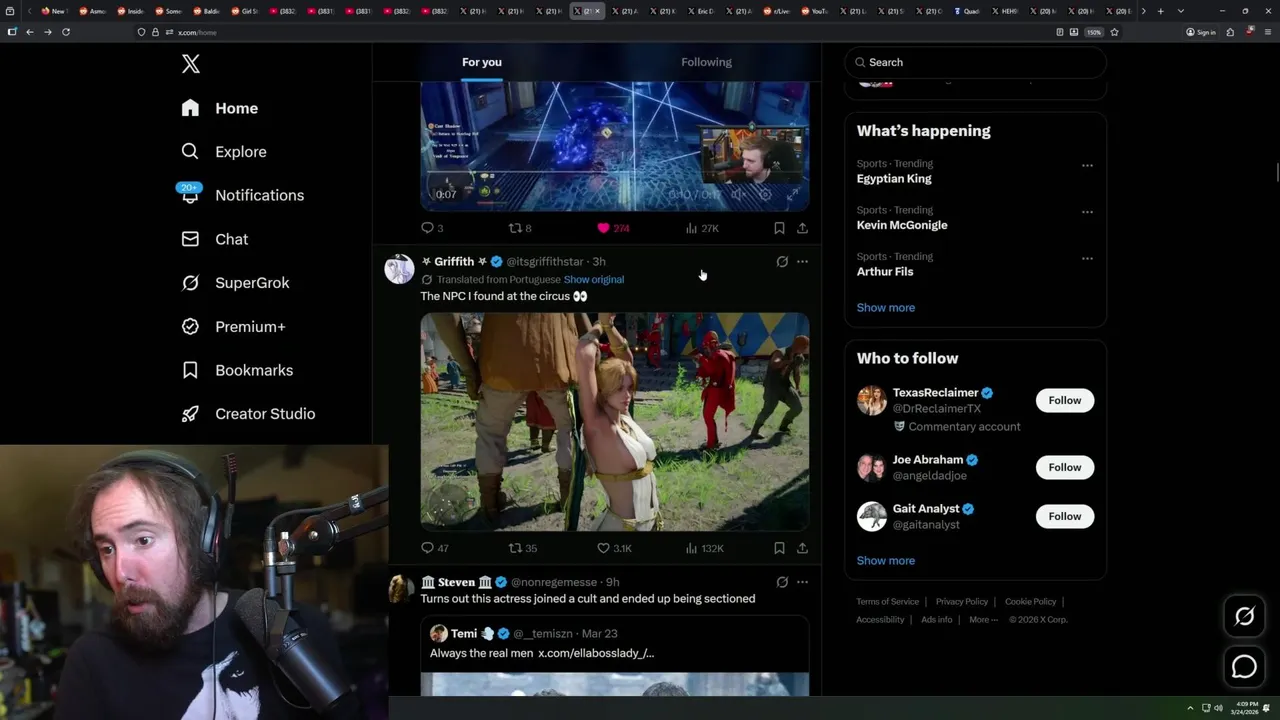This screenshot has height=720, width=1280.
Task: Open more options on Griffith's post
Action: (802, 262)
